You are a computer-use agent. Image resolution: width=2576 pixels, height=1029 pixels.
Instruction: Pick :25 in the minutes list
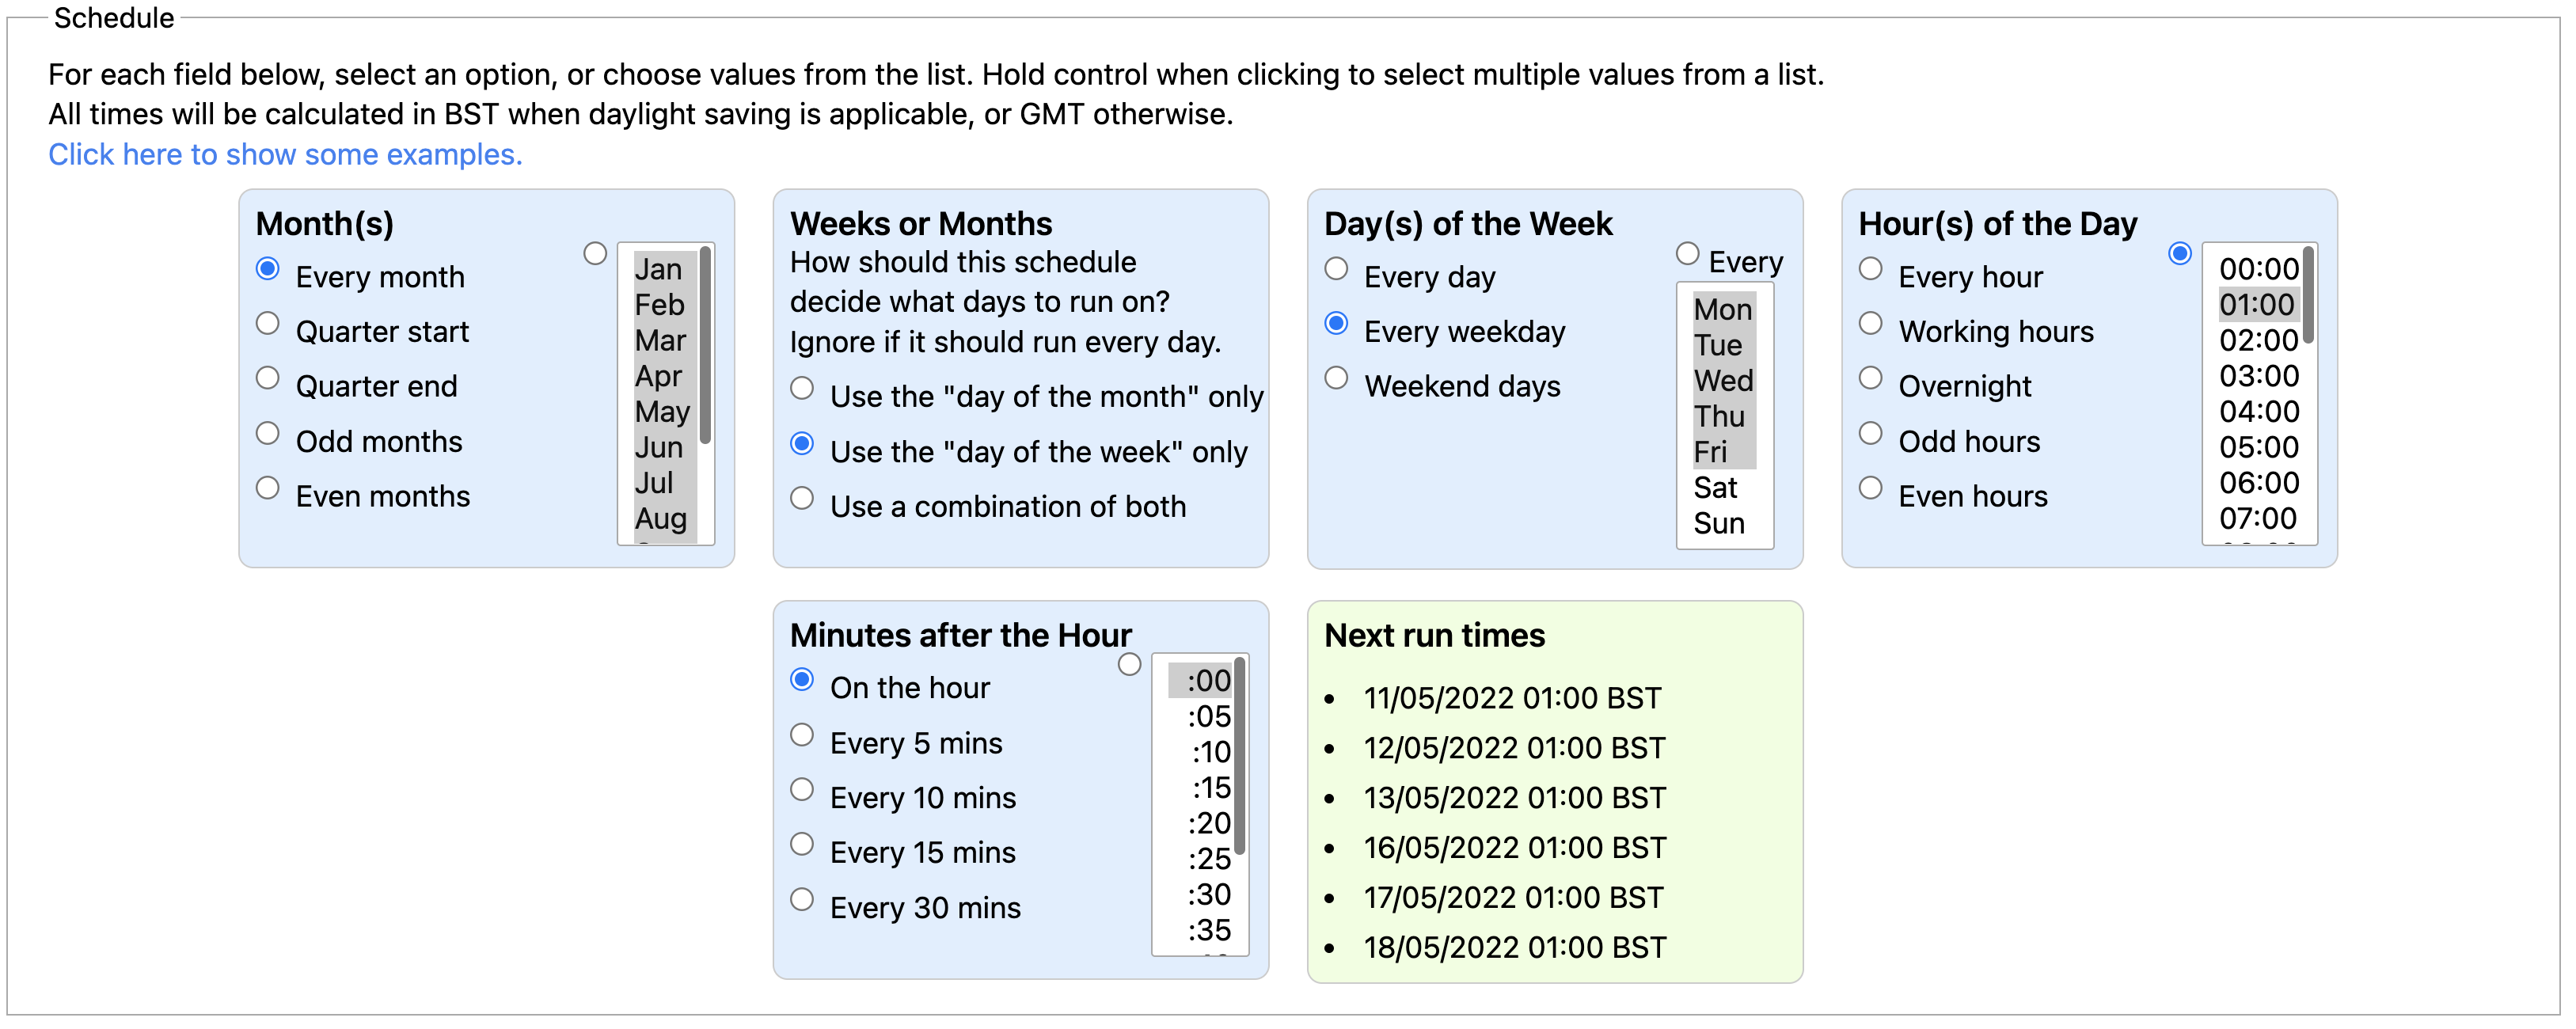point(1208,859)
